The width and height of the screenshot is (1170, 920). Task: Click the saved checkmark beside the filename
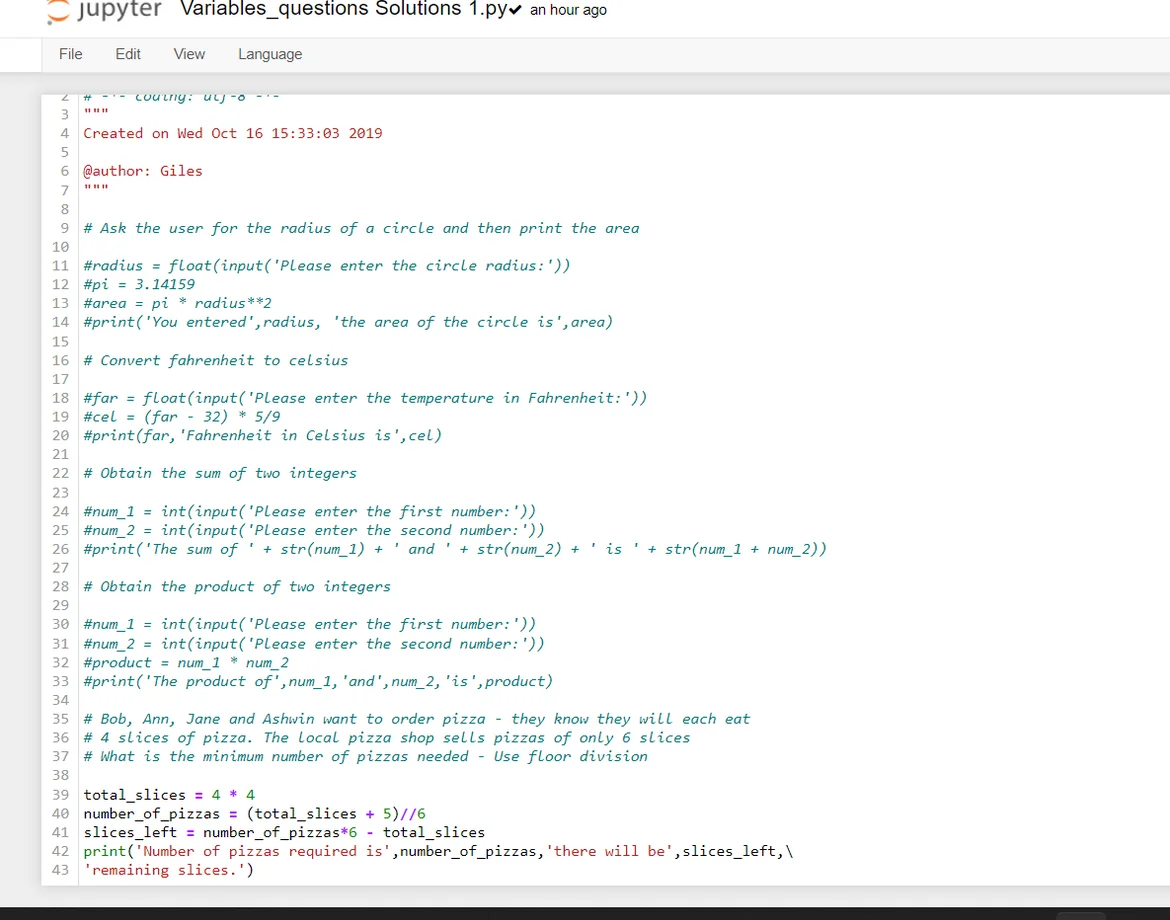click(x=517, y=10)
